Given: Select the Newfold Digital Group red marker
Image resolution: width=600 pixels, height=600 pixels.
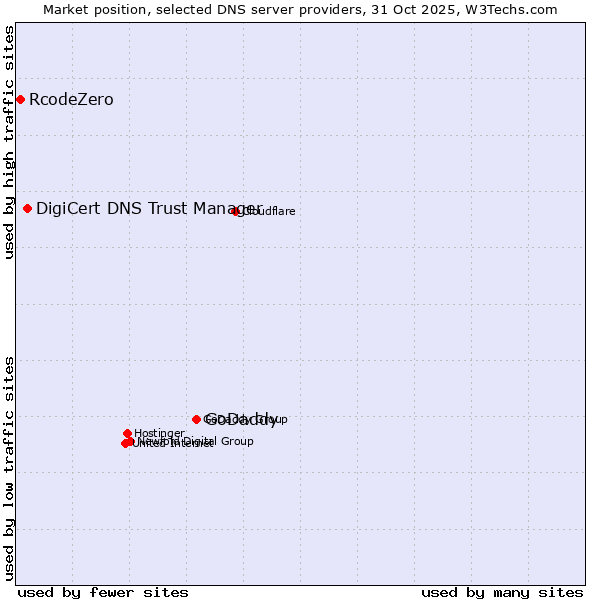Looking at the screenshot, I should coord(130,441).
